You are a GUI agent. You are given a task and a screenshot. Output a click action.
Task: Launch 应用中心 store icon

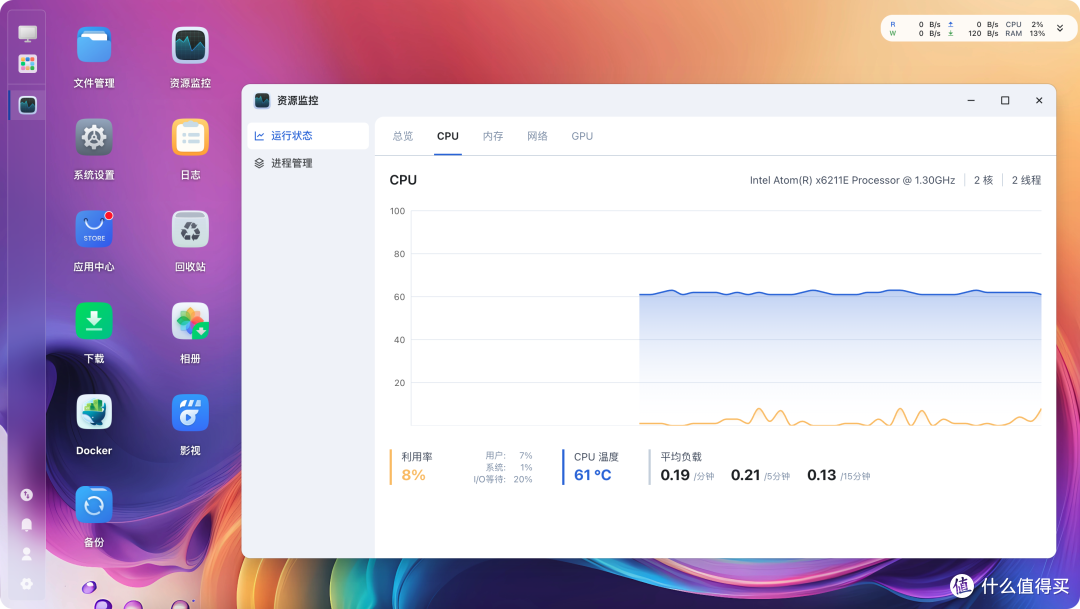point(94,229)
